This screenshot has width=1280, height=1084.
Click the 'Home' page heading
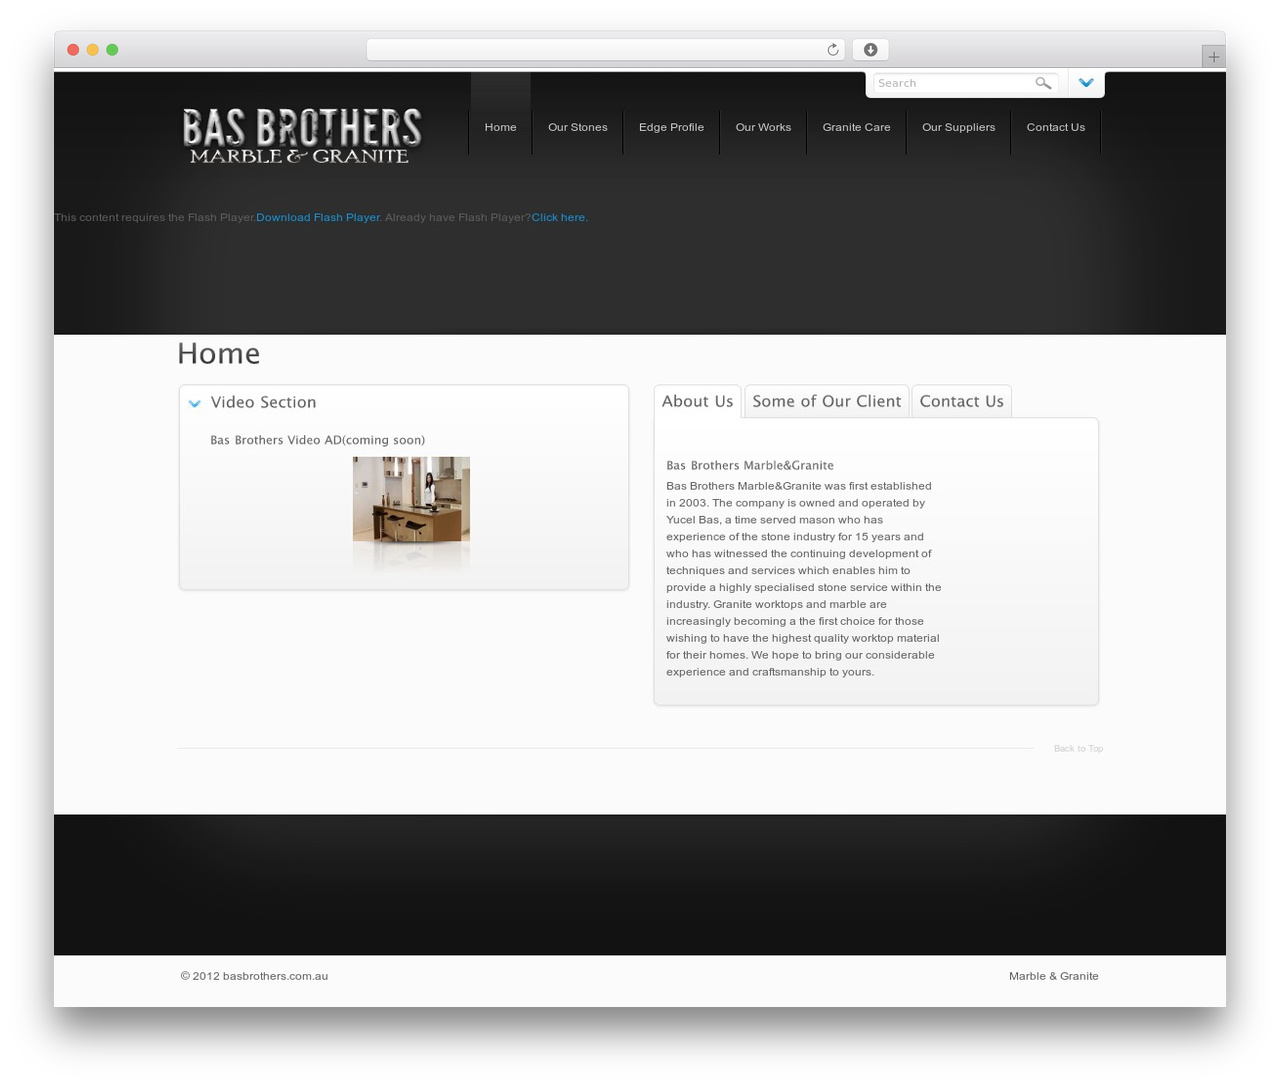tap(218, 353)
